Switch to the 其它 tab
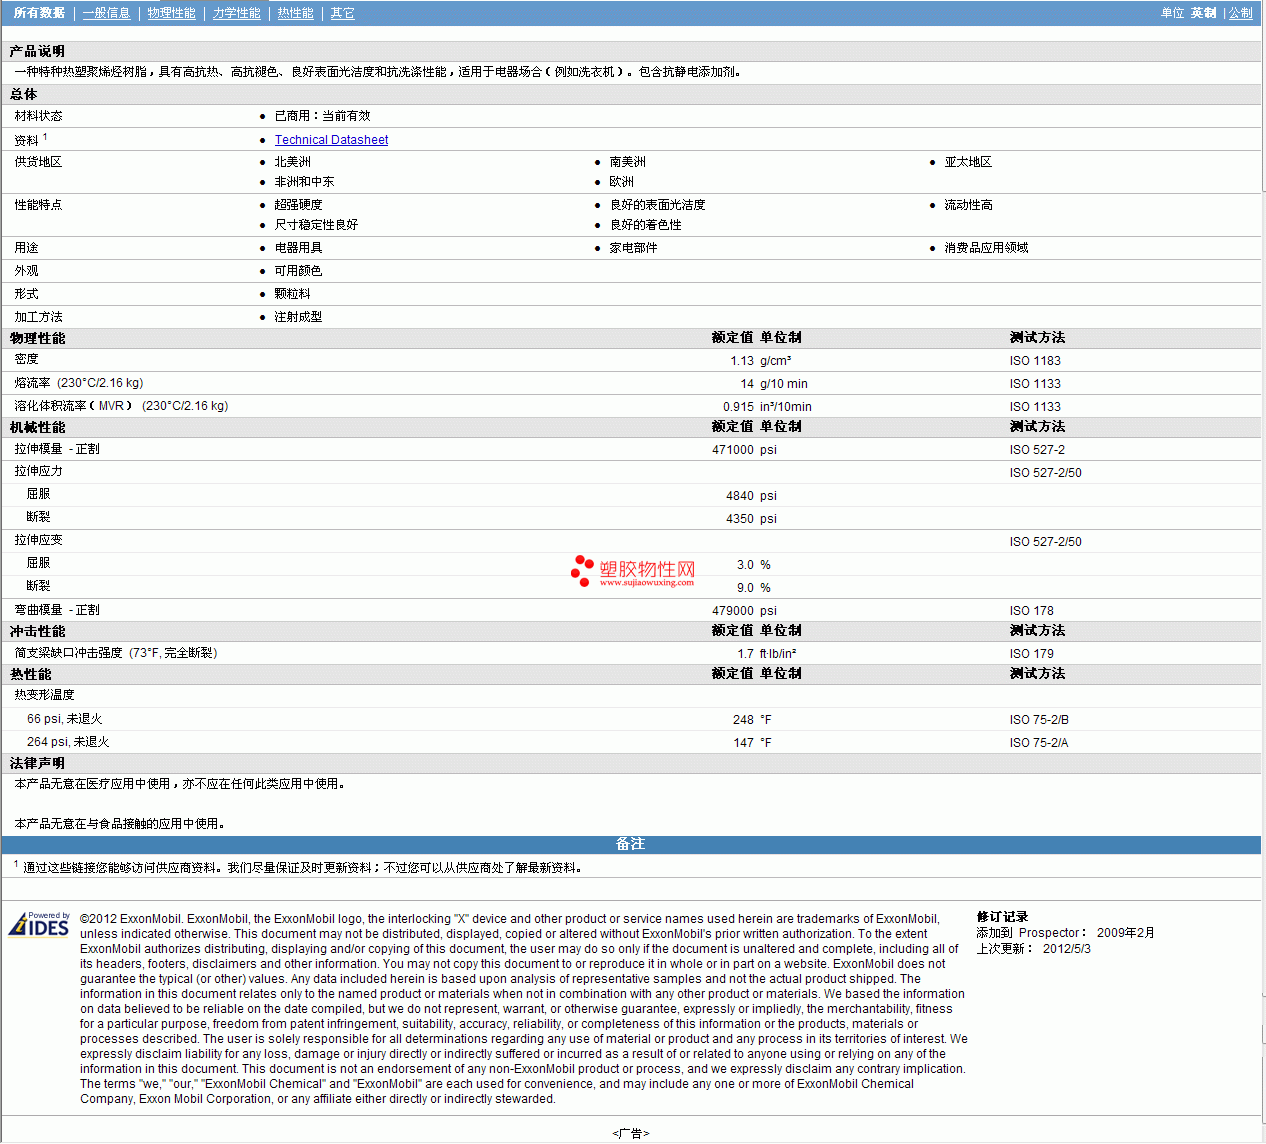This screenshot has height=1144, width=1266. click(342, 13)
